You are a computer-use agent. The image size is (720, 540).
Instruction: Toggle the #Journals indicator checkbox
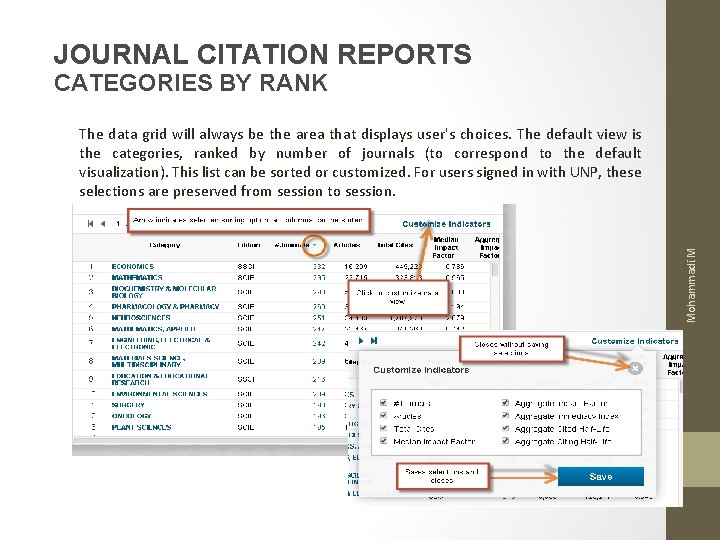coord(383,403)
